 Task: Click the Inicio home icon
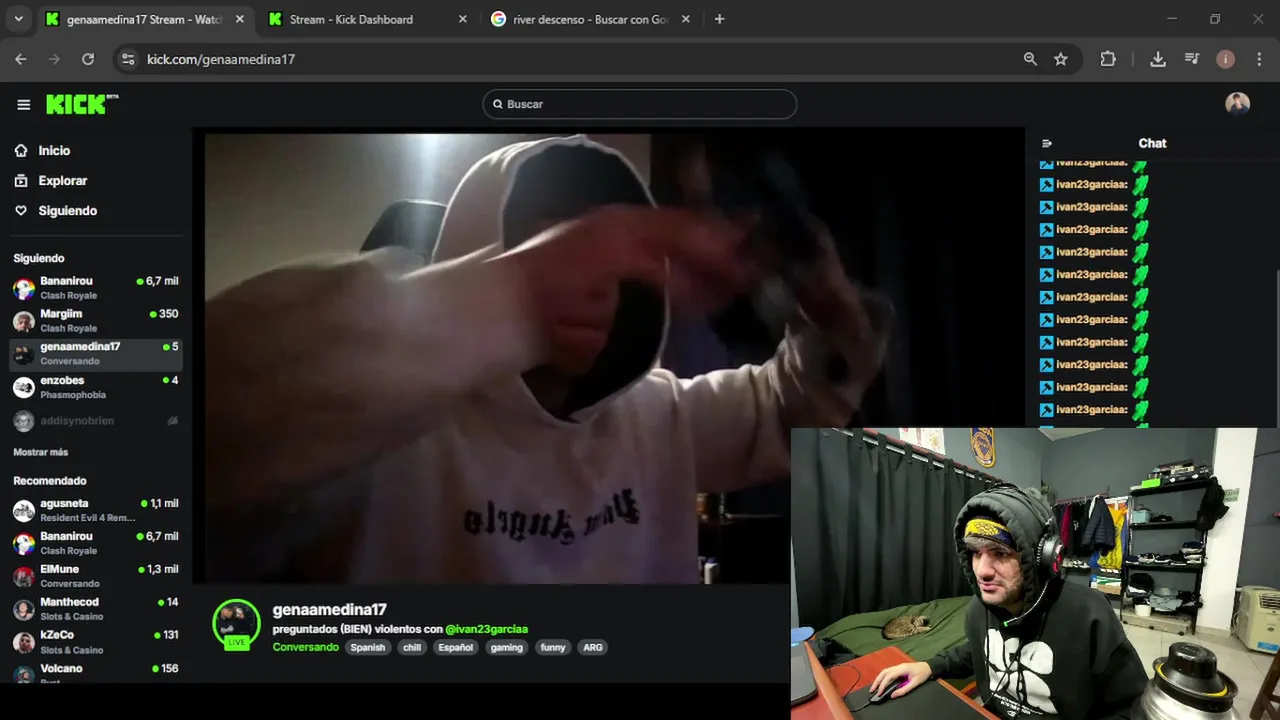(x=21, y=150)
